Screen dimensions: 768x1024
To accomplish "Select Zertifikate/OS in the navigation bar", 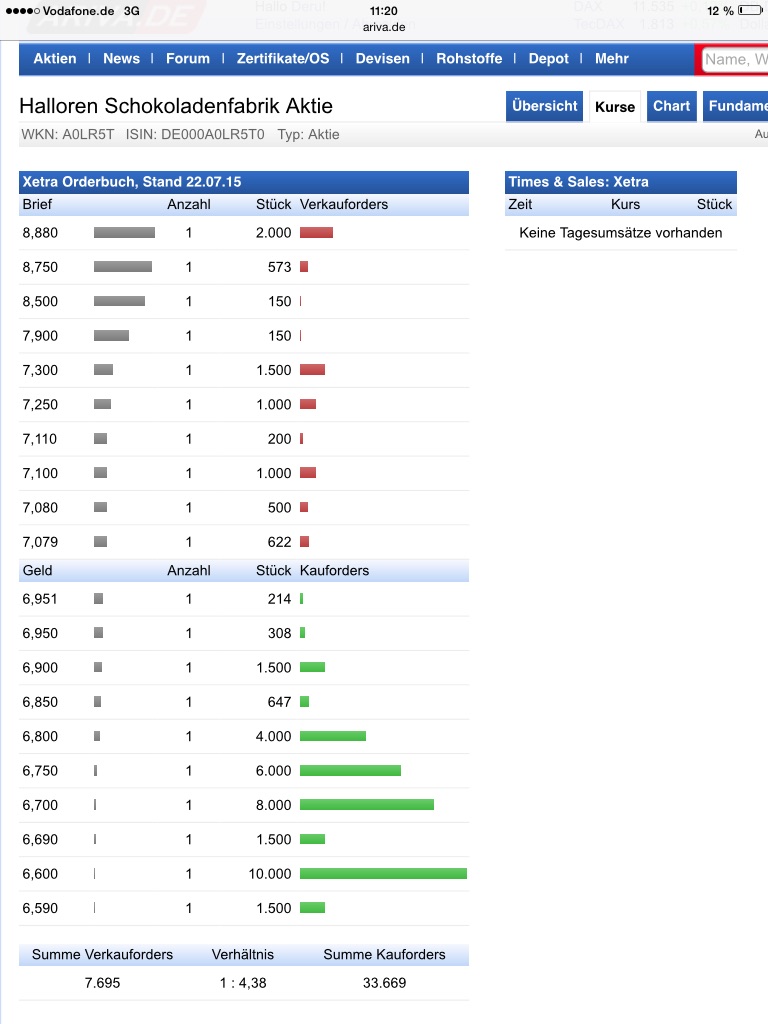I will 283,59.
